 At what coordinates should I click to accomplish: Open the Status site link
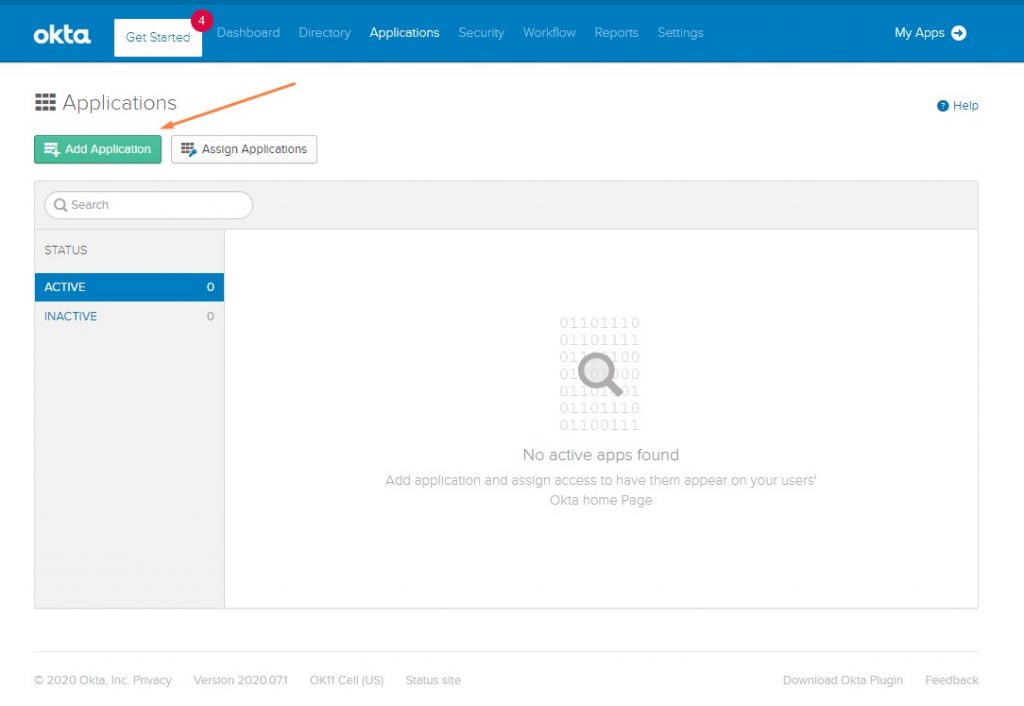point(432,680)
